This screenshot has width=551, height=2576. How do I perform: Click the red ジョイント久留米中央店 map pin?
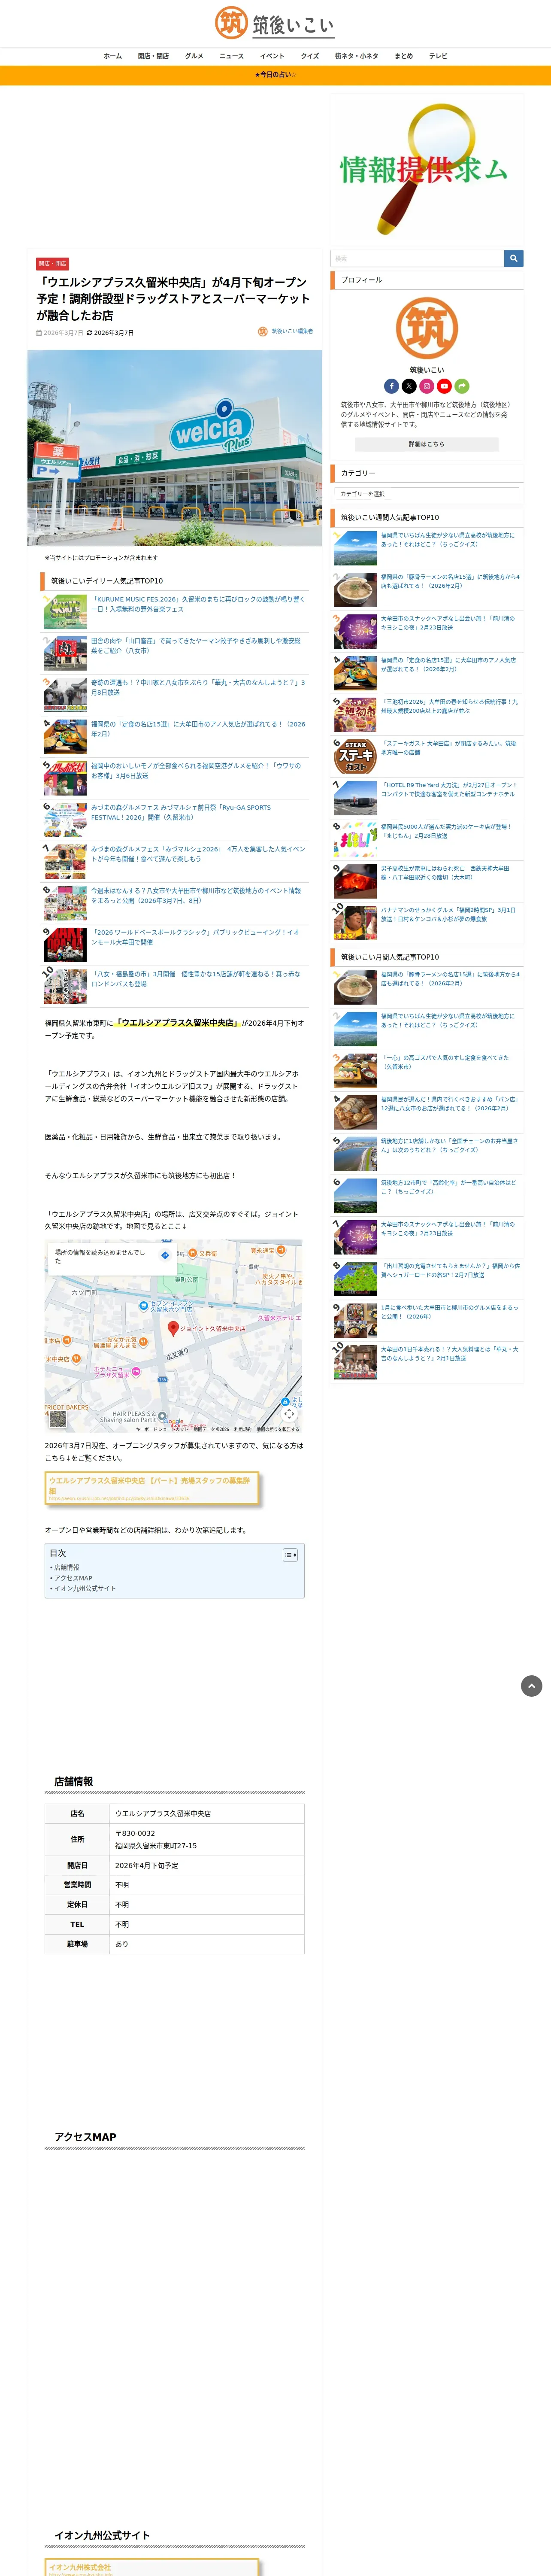pos(173,1328)
